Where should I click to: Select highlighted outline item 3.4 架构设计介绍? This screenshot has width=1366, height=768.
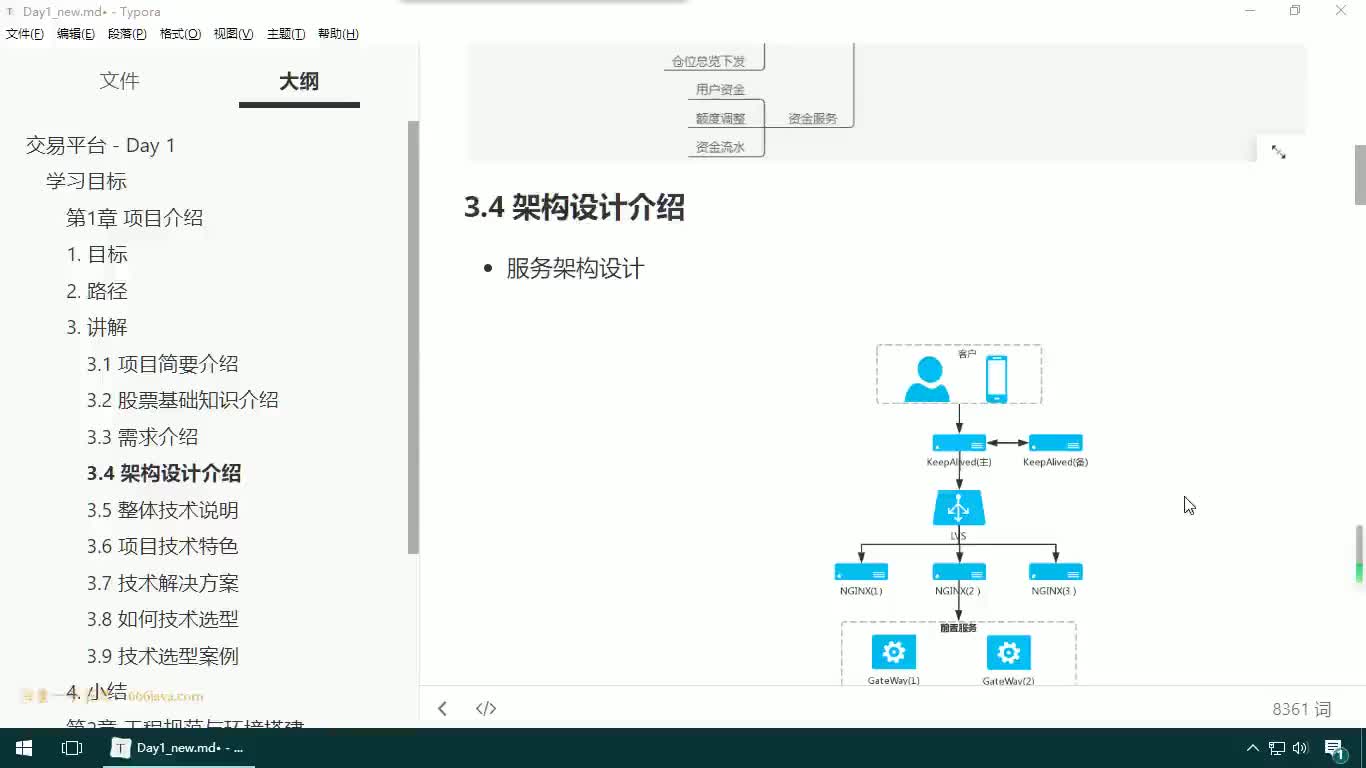[164, 473]
